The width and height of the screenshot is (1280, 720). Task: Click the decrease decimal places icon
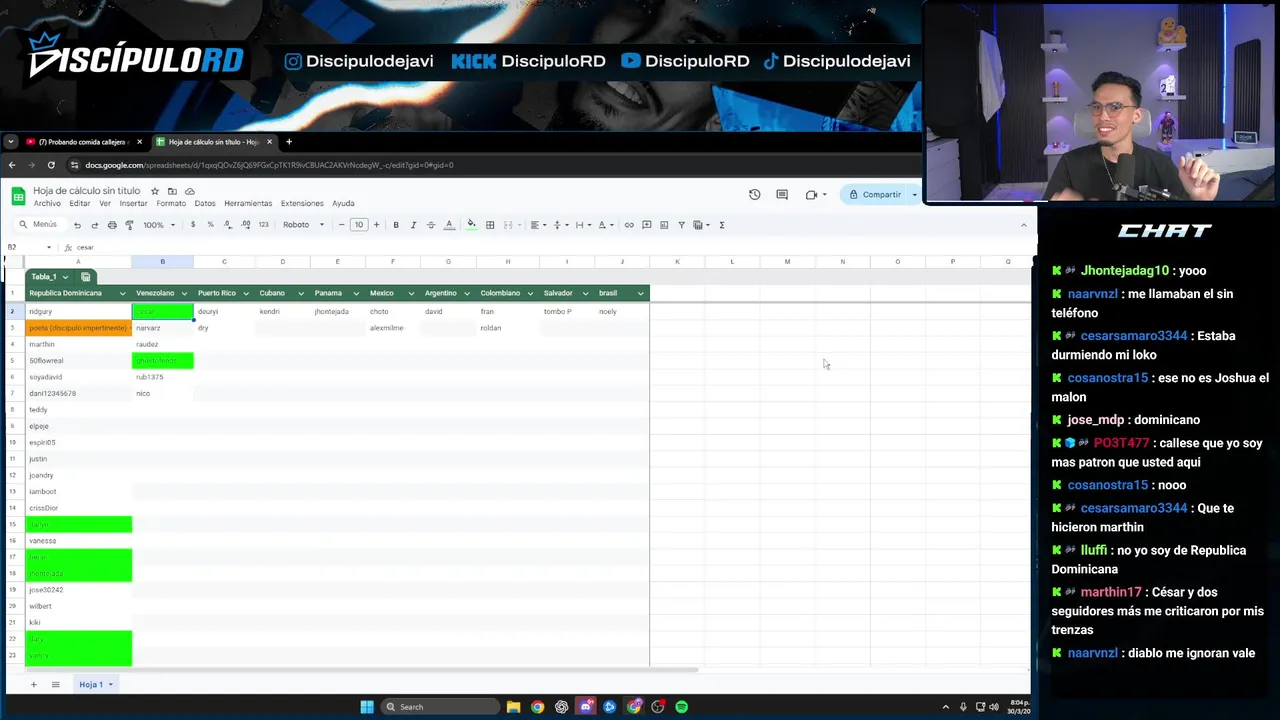pos(228,225)
